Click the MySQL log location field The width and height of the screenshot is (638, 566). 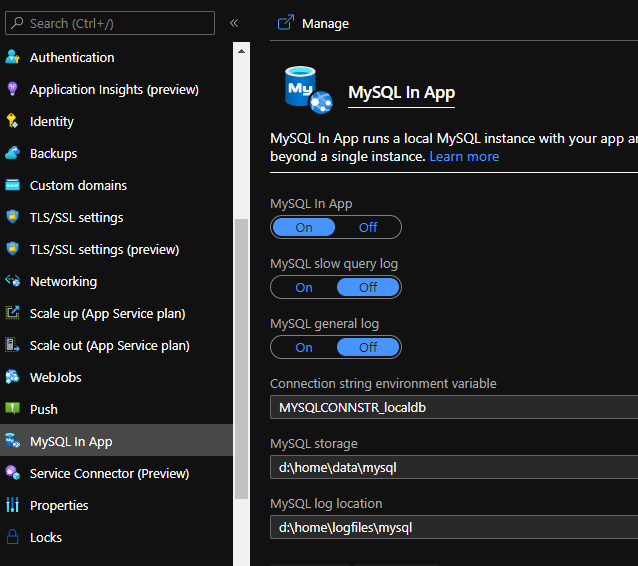[454, 527]
